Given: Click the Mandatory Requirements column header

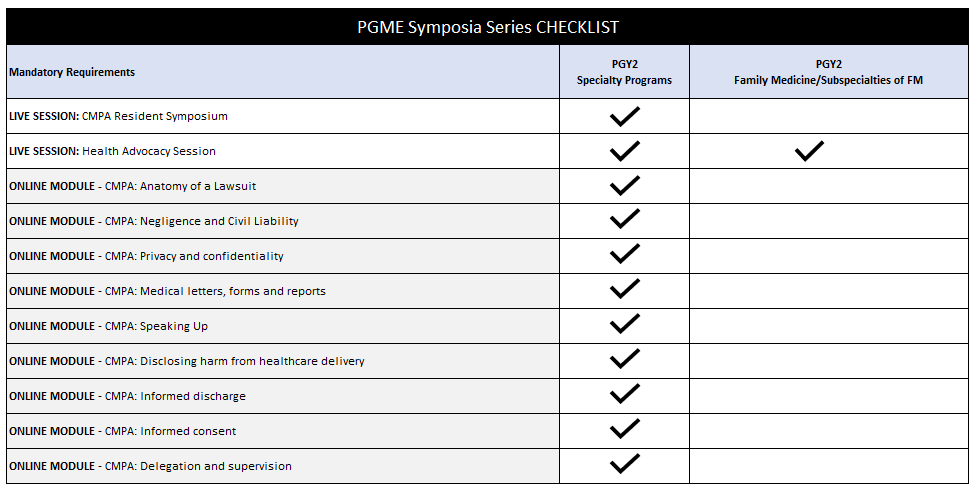Looking at the screenshot, I should [72, 72].
